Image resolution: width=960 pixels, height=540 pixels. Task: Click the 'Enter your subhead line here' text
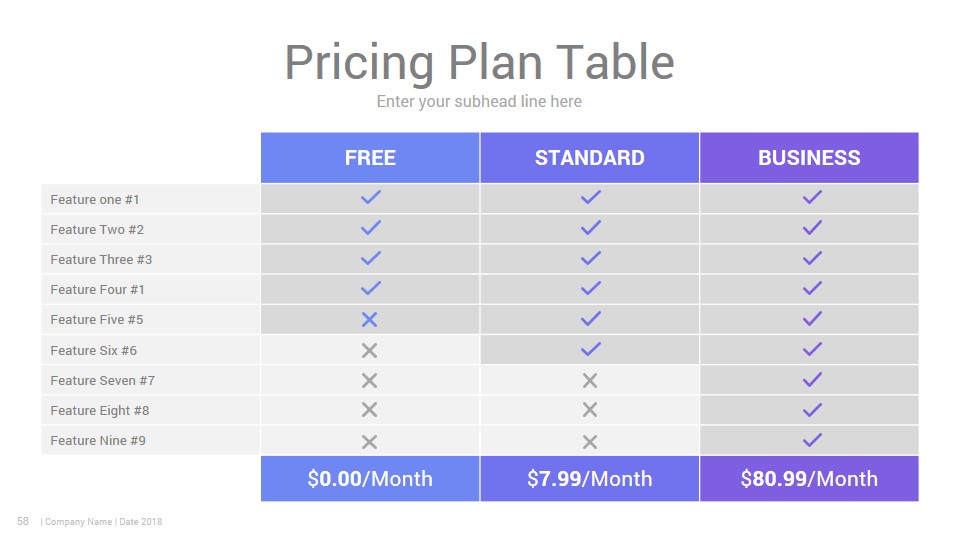coord(479,102)
